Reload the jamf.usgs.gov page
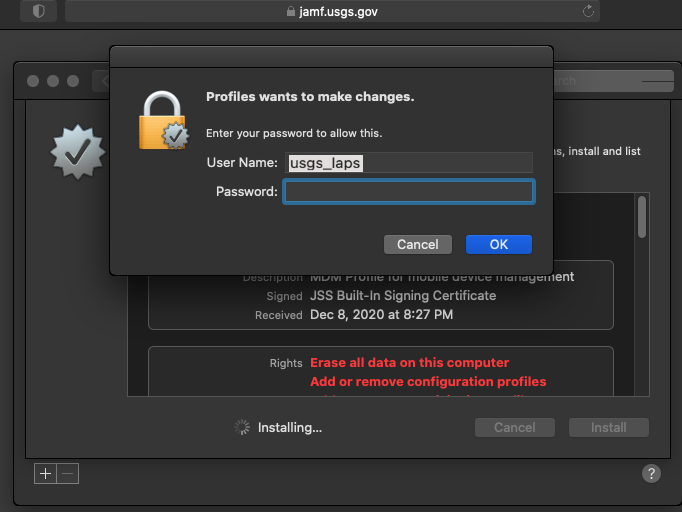This screenshot has height=512, width=682. [588, 11]
